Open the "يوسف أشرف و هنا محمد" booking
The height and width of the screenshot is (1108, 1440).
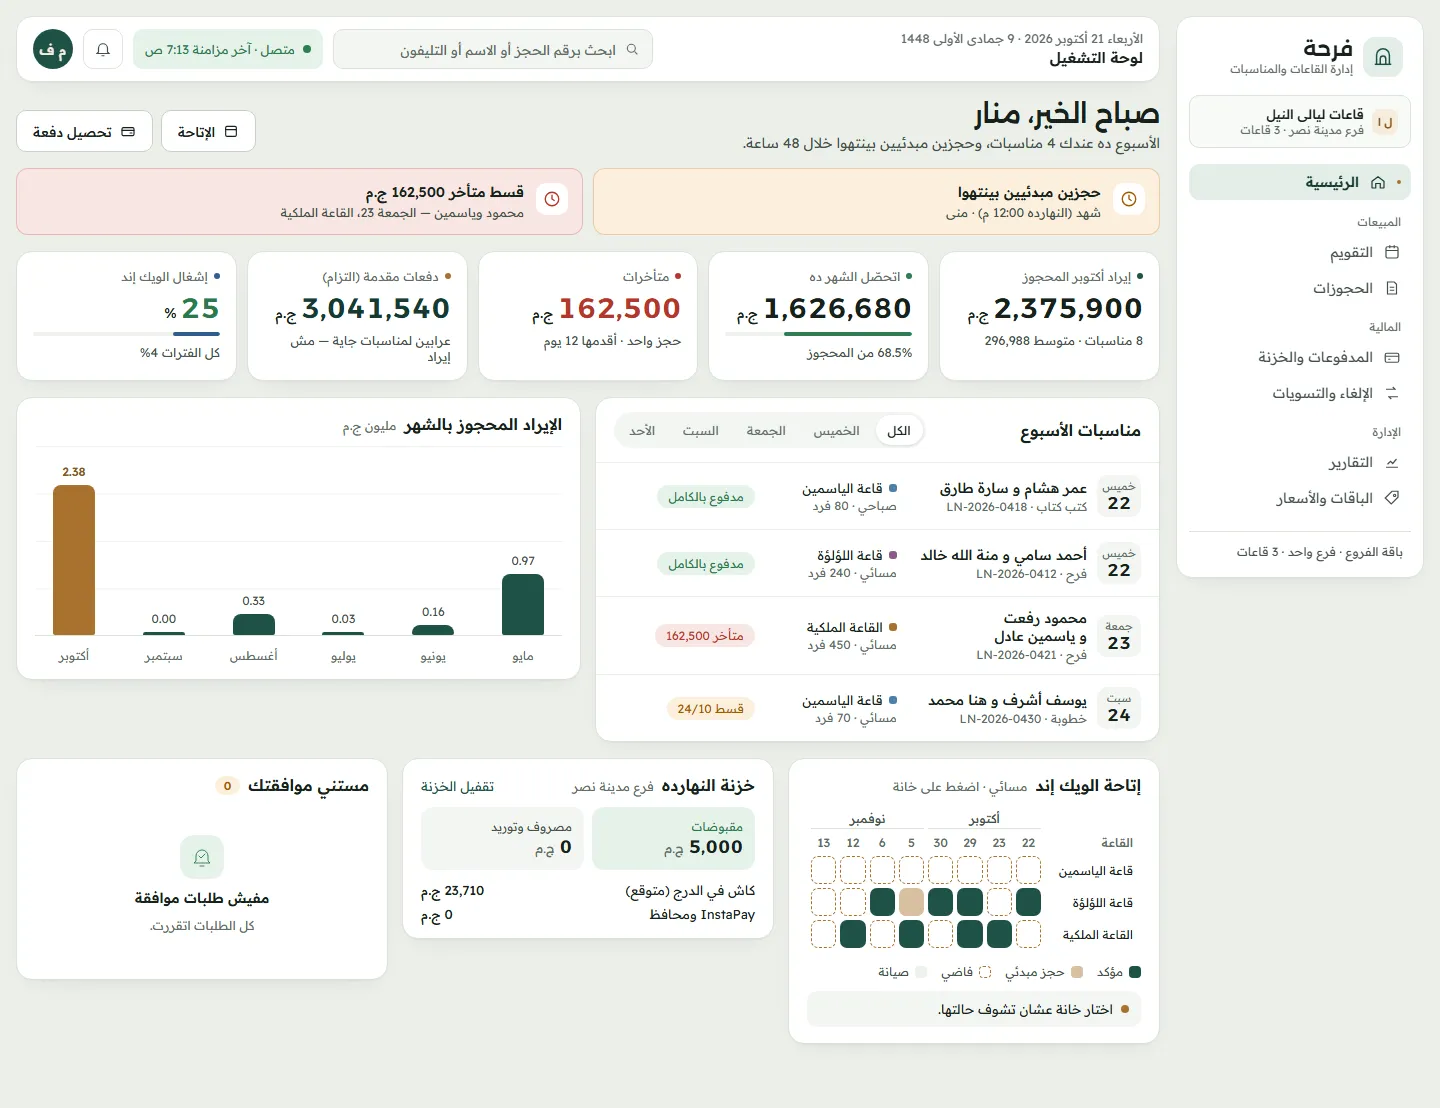click(877, 708)
